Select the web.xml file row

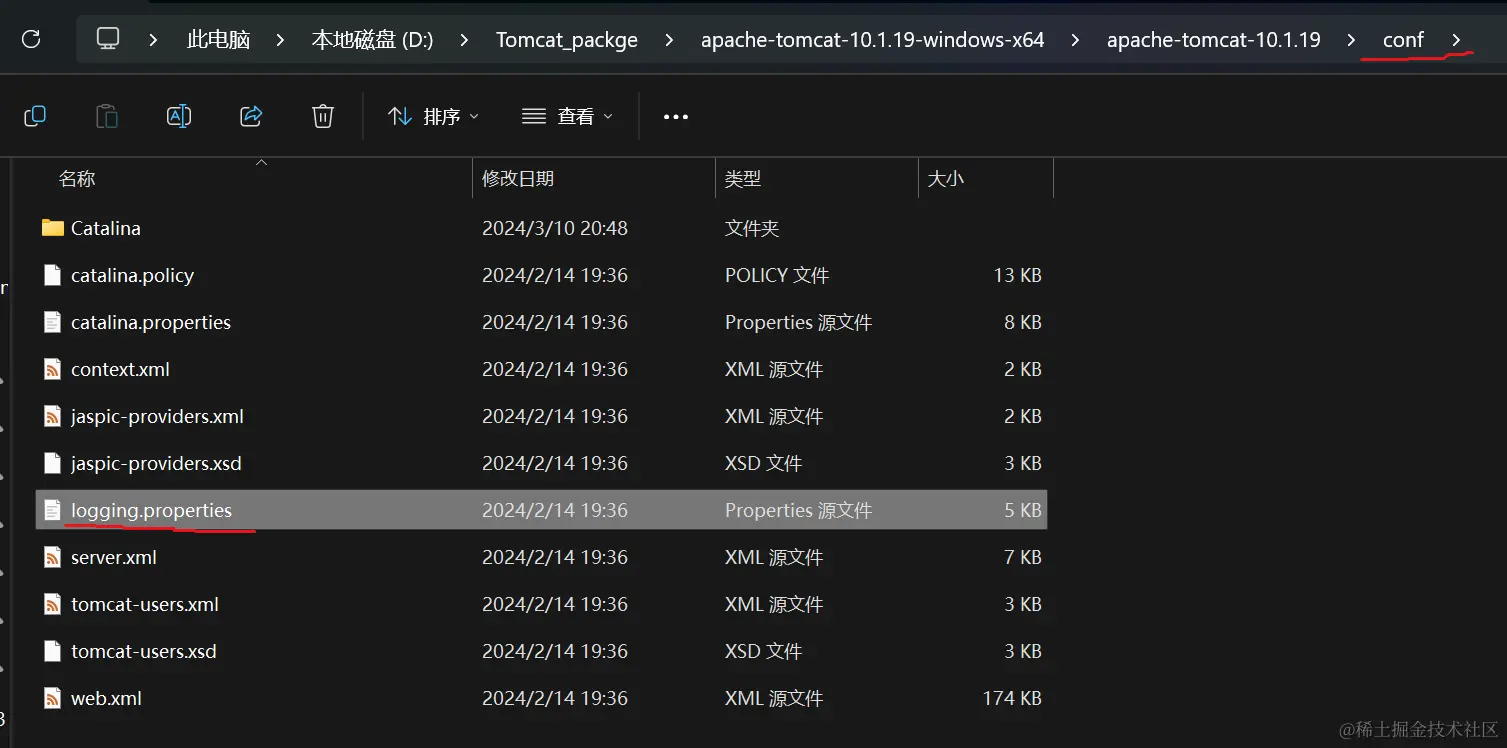[105, 698]
